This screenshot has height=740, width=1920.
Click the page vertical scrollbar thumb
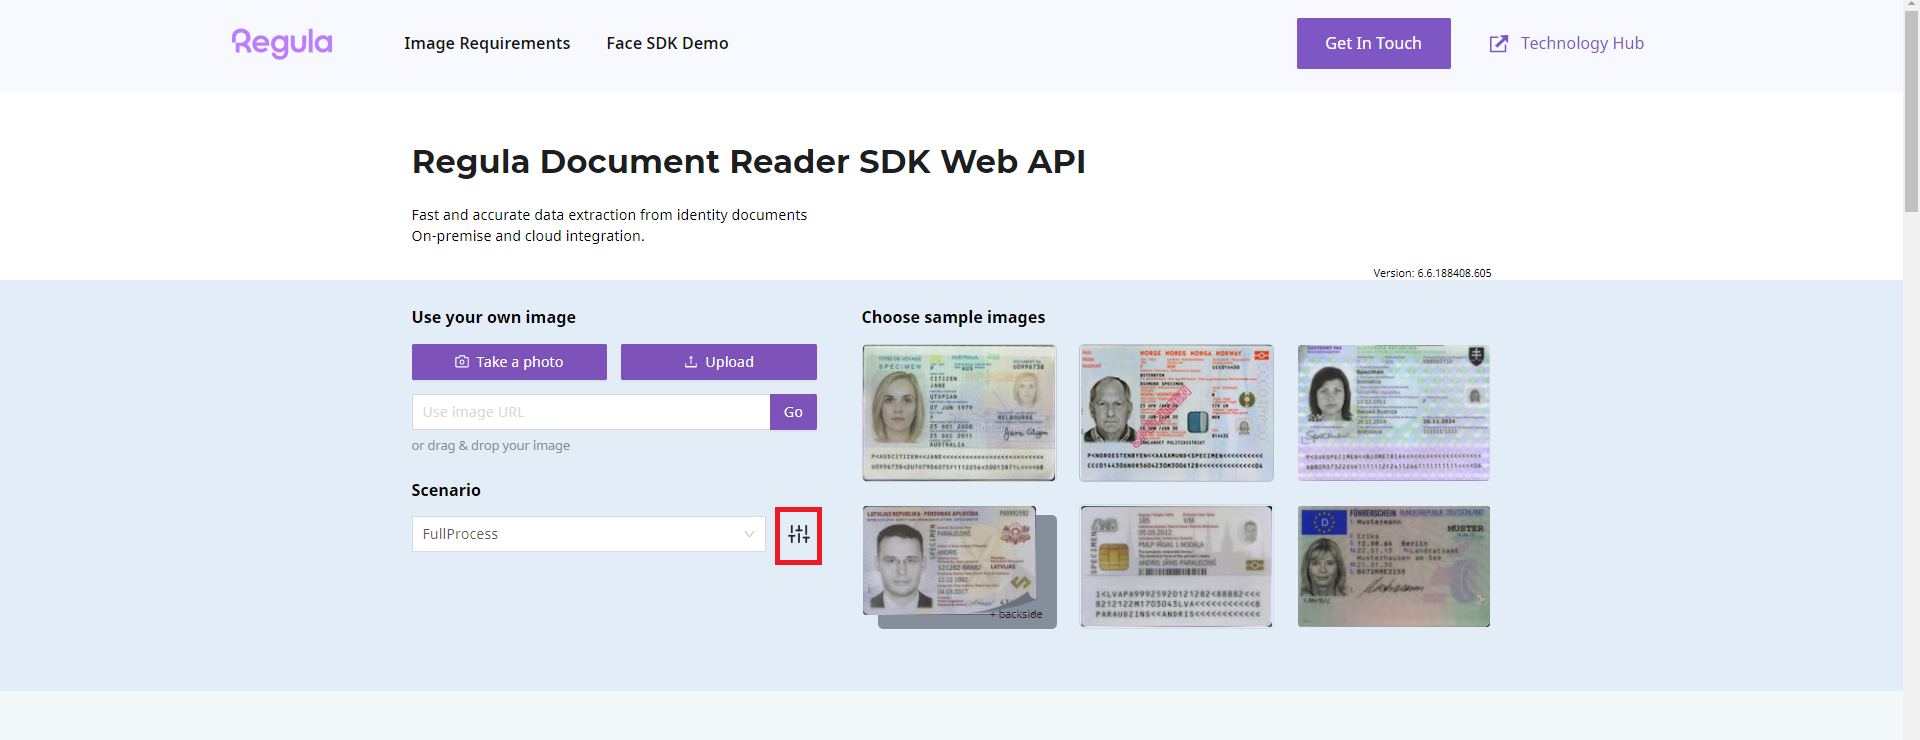tap(1911, 110)
